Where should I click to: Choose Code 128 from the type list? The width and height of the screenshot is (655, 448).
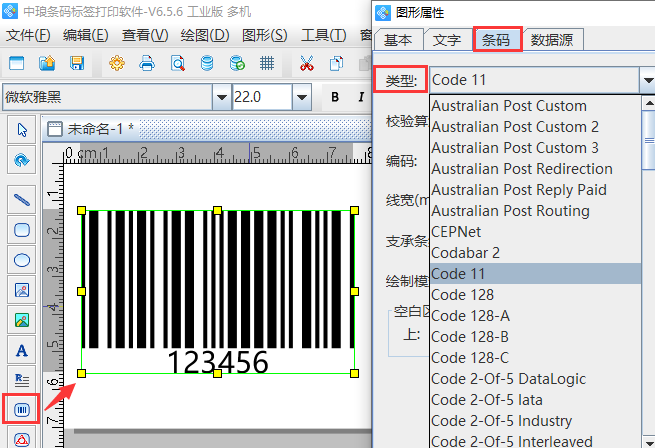pyautogui.click(x=464, y=294)
